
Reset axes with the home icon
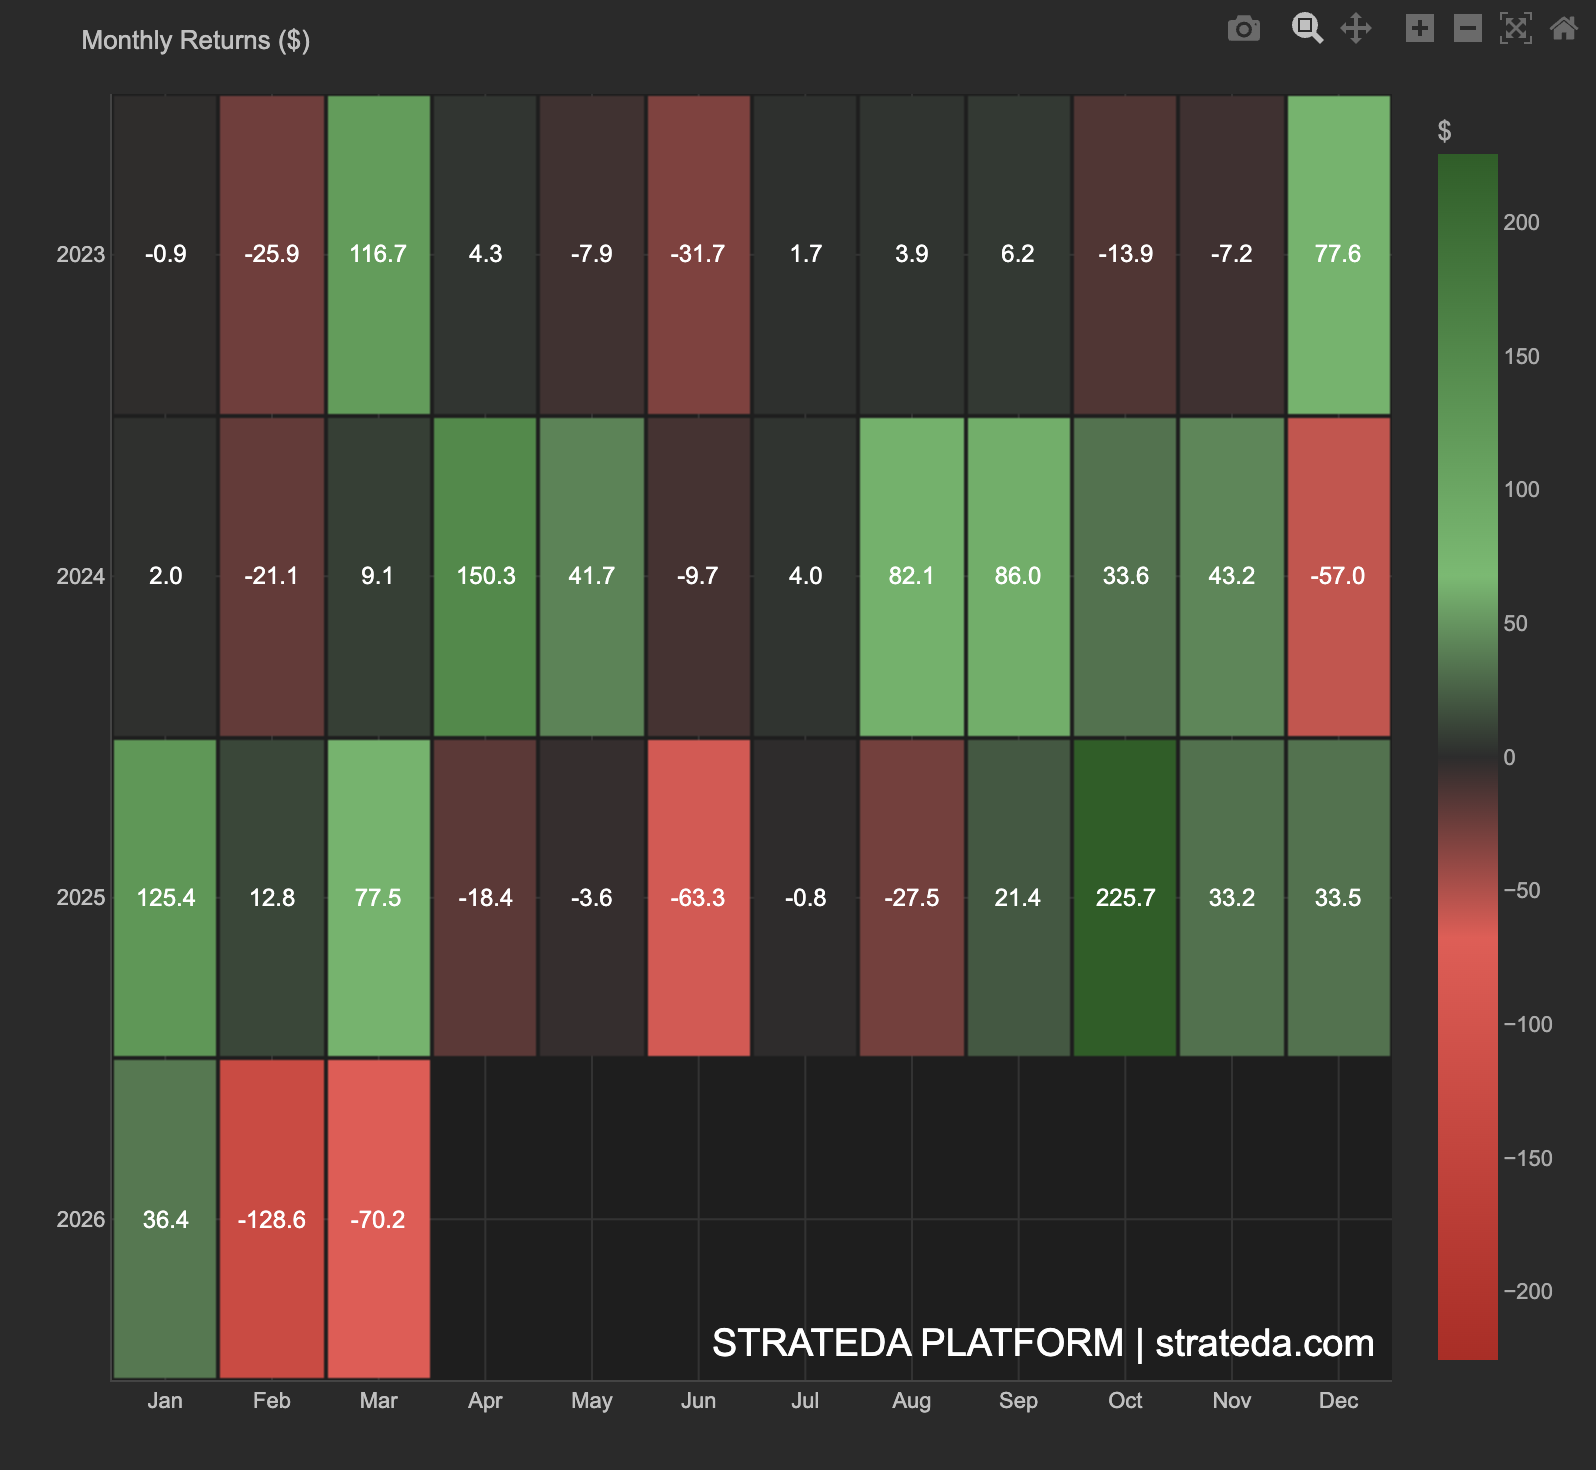tap(1562, 29)
